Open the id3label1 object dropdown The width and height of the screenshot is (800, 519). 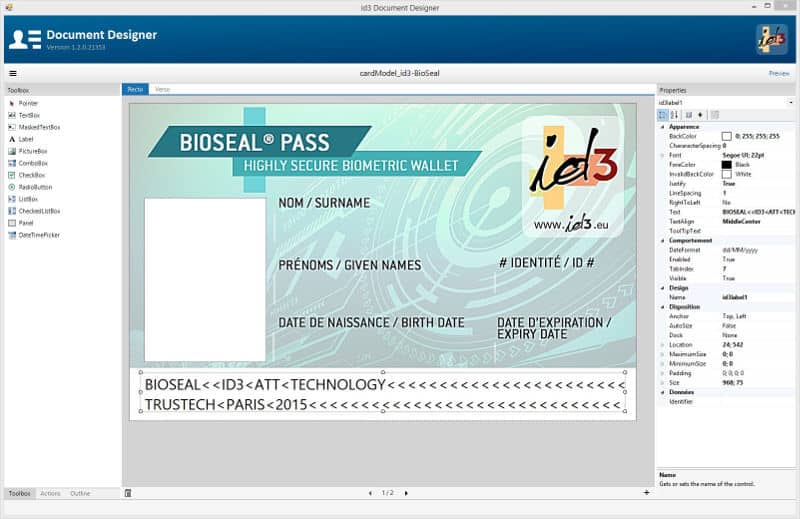coord(791,103)
